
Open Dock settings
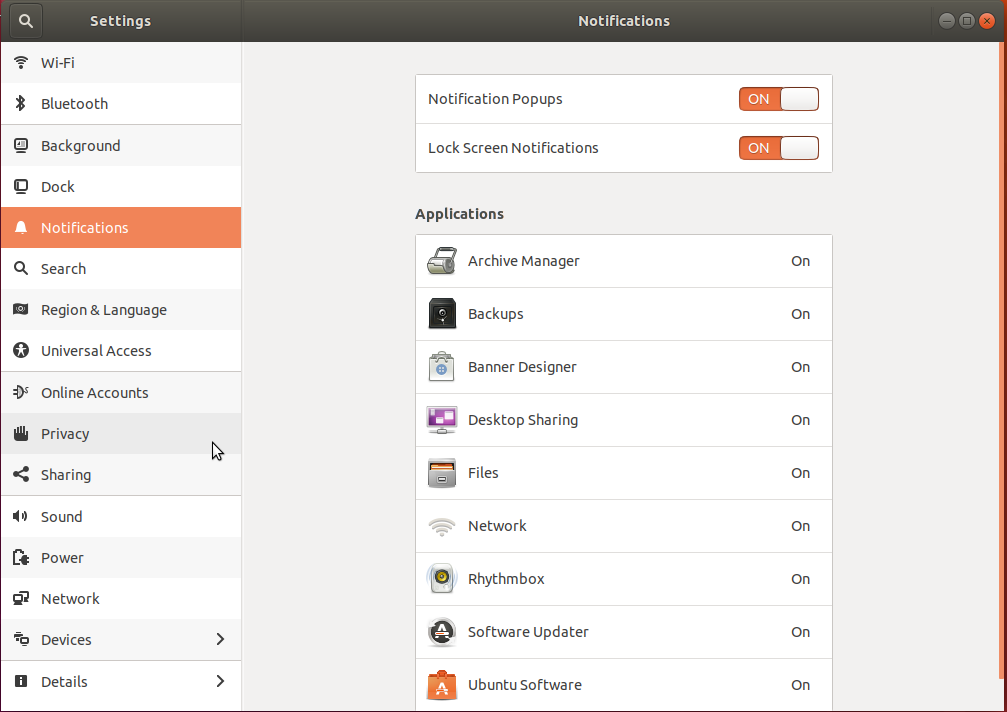[x=121, y=187]
